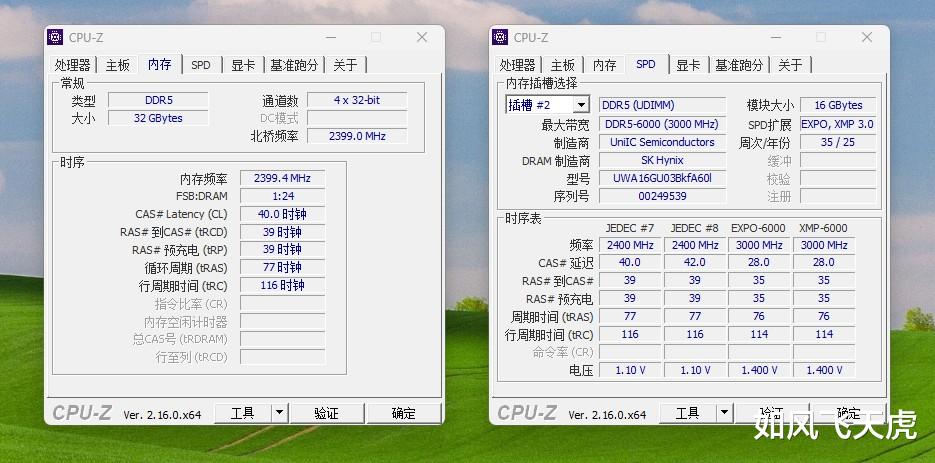The height and width of the screenshot is (463, 935).
Task: Click the empty 校验 field in right window
Action: tap(838, 178)
